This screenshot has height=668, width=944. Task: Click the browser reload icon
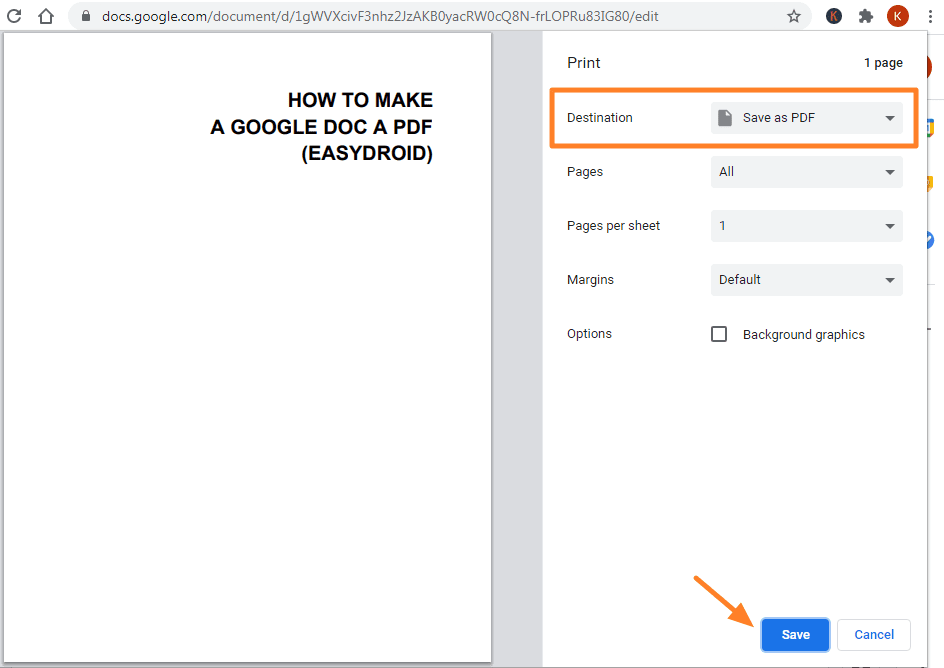tap(14, 16)
